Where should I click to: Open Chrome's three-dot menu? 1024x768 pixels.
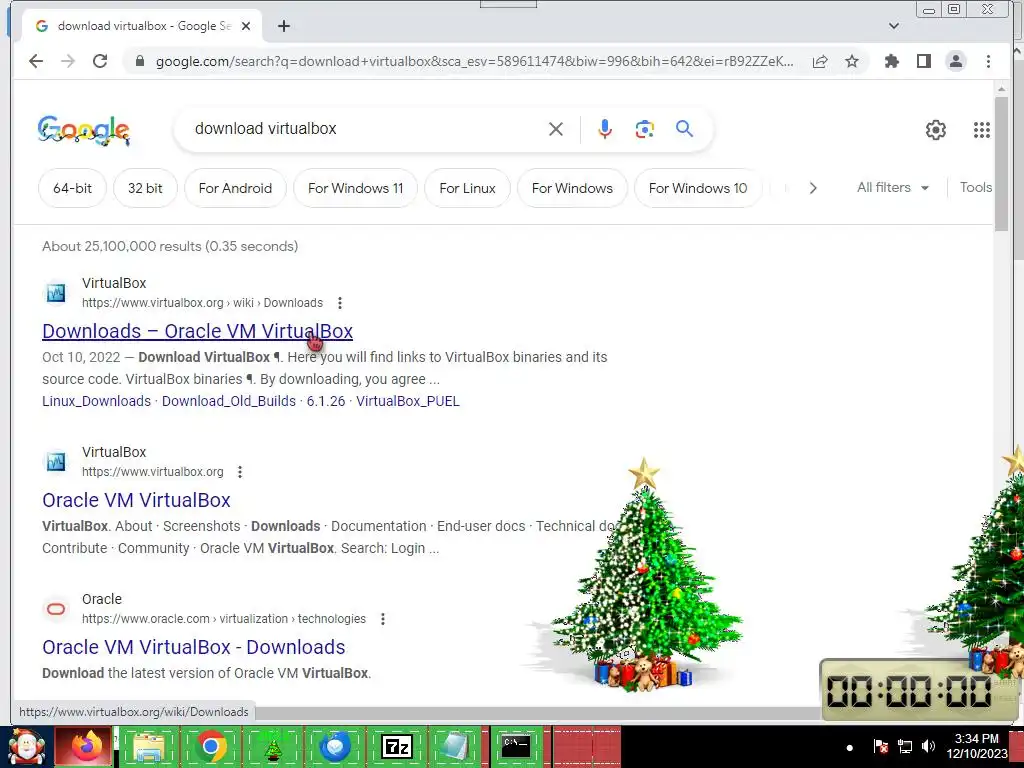point(988,61)
